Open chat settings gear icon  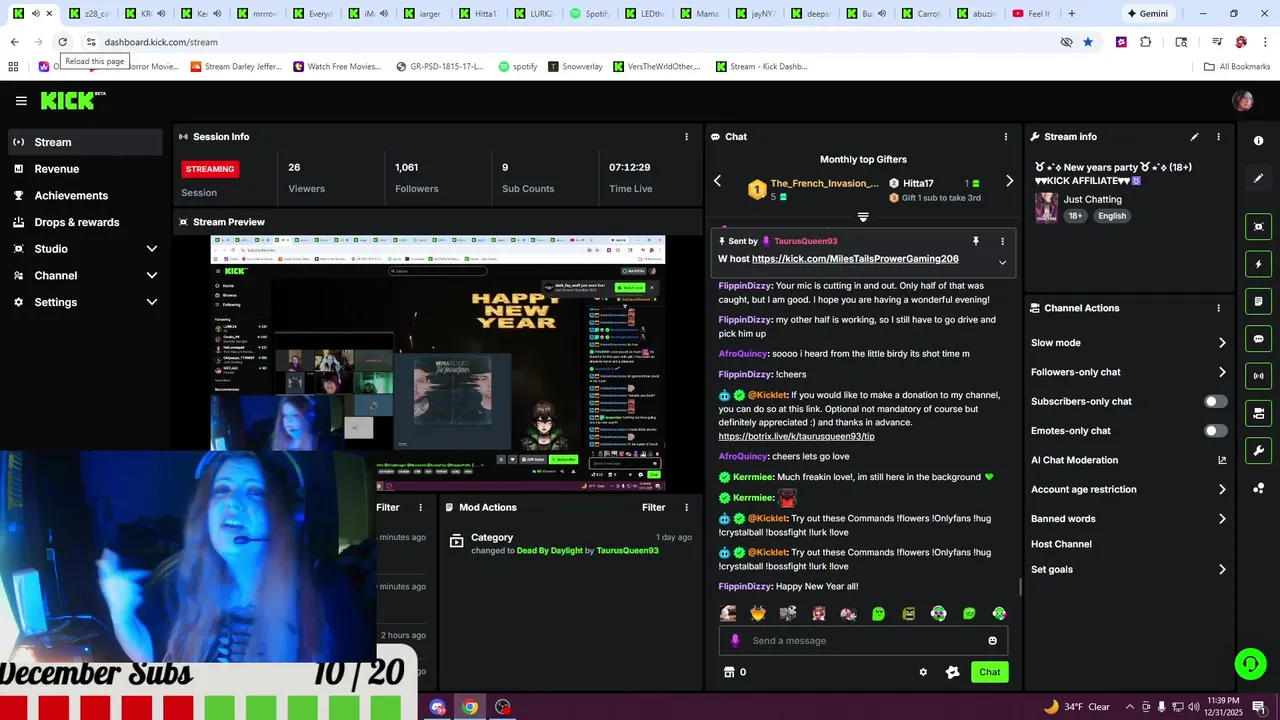point(923,672)
